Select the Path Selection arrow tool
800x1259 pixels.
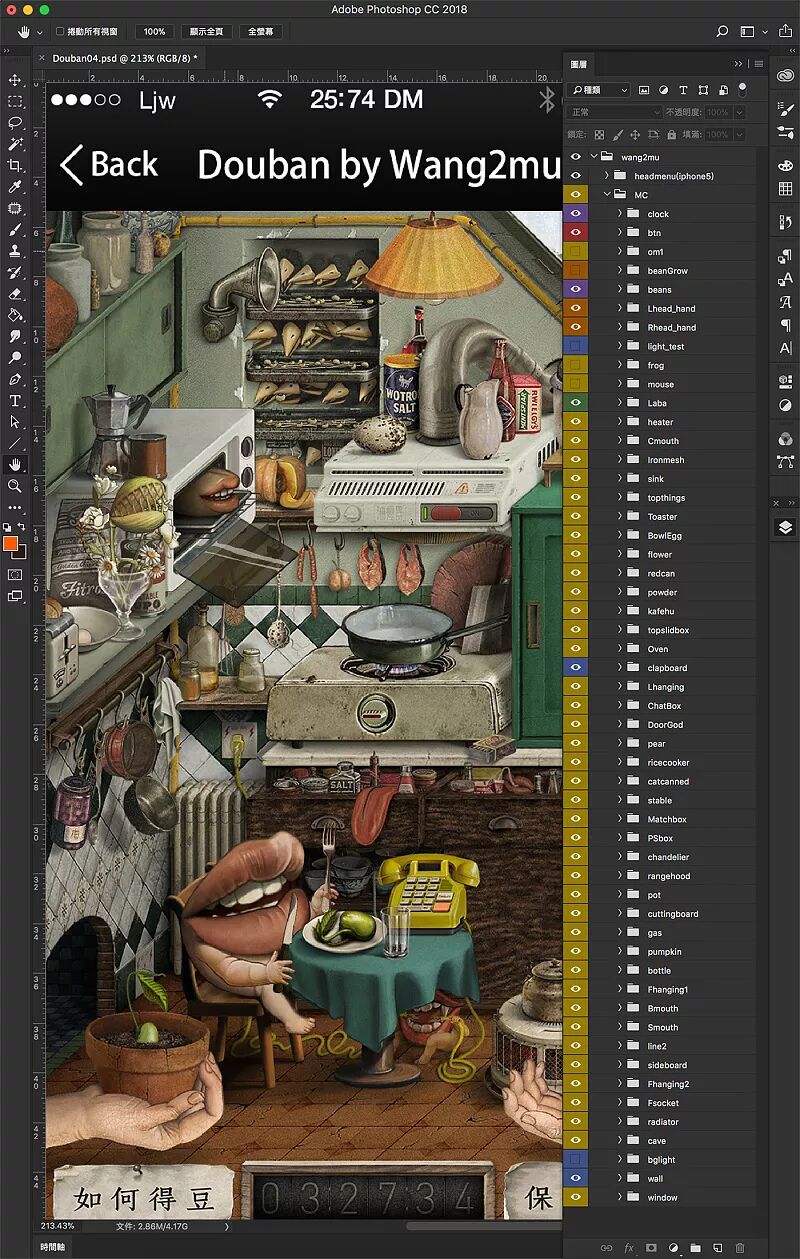[14, 422]
